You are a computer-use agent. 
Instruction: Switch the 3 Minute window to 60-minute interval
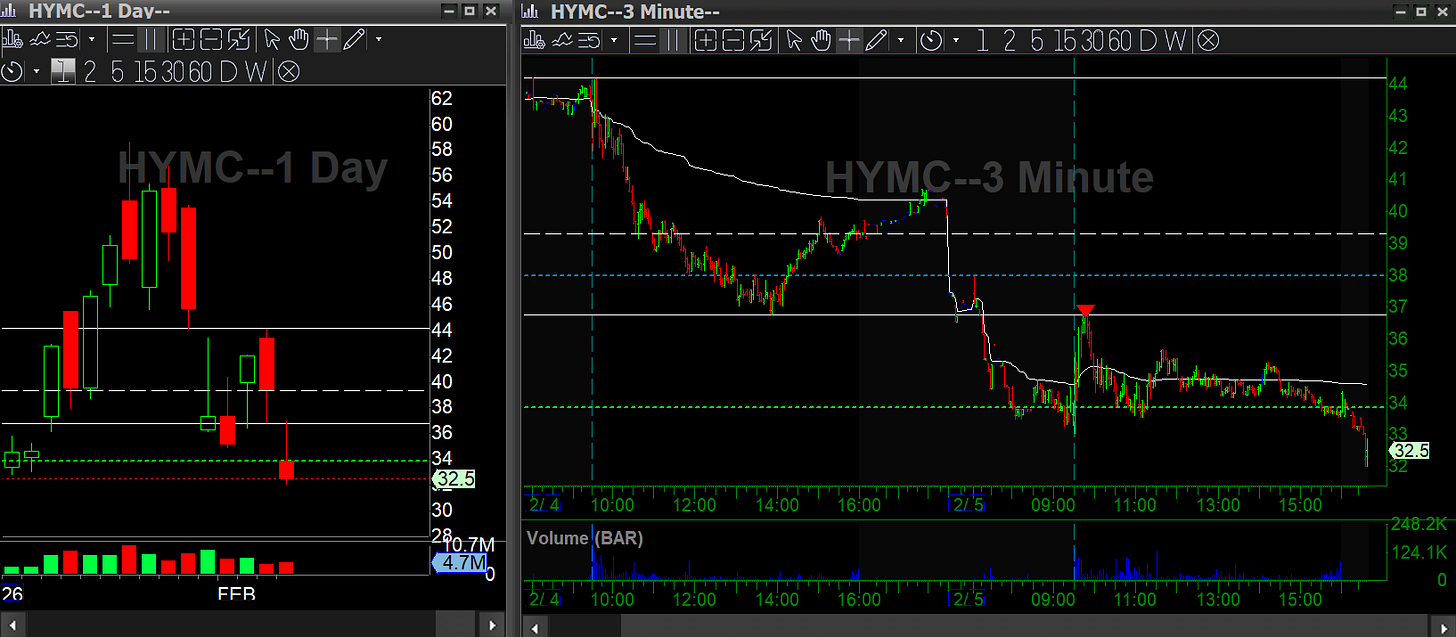tap(1120, 40)
